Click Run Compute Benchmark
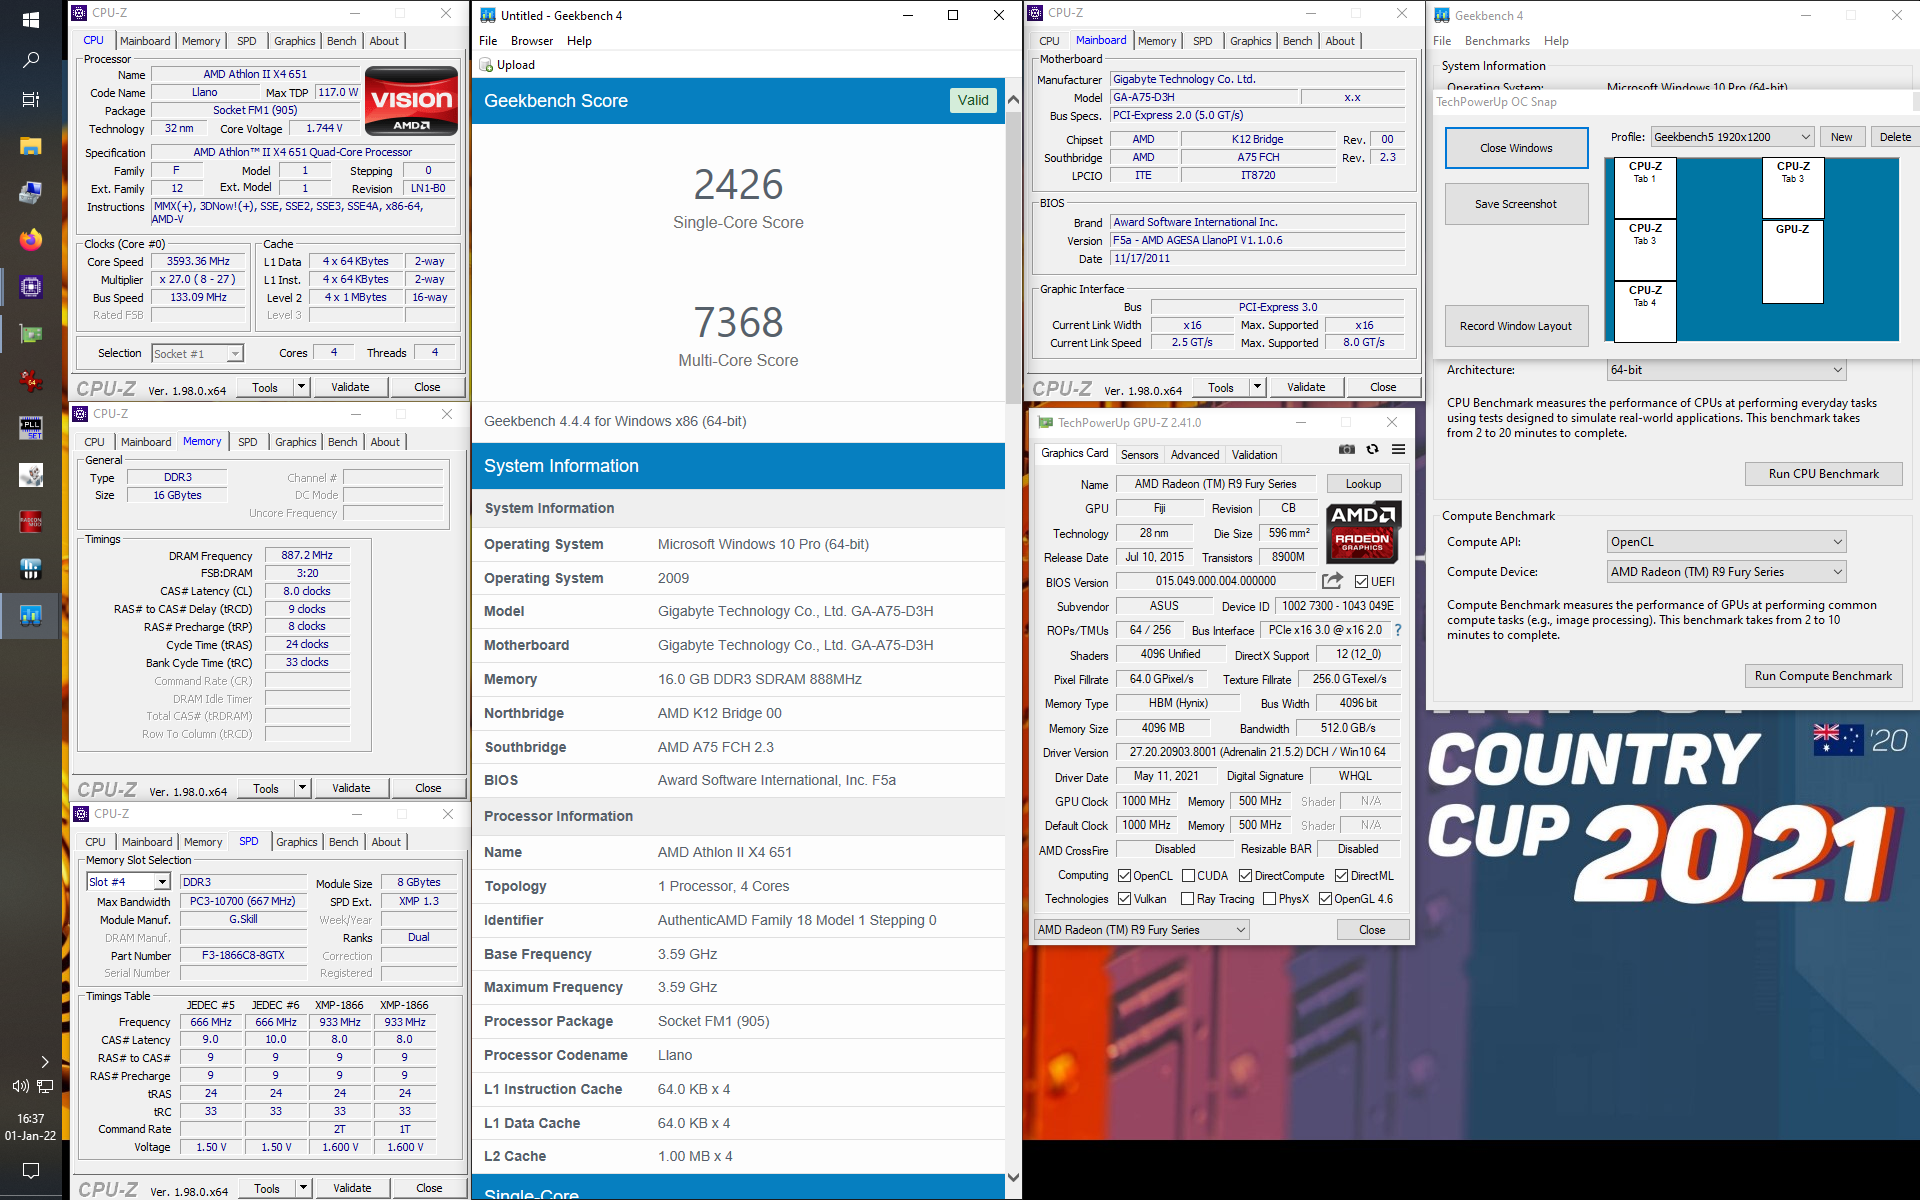Viewport: 1920px width, 1200px height. (1823, 676)
